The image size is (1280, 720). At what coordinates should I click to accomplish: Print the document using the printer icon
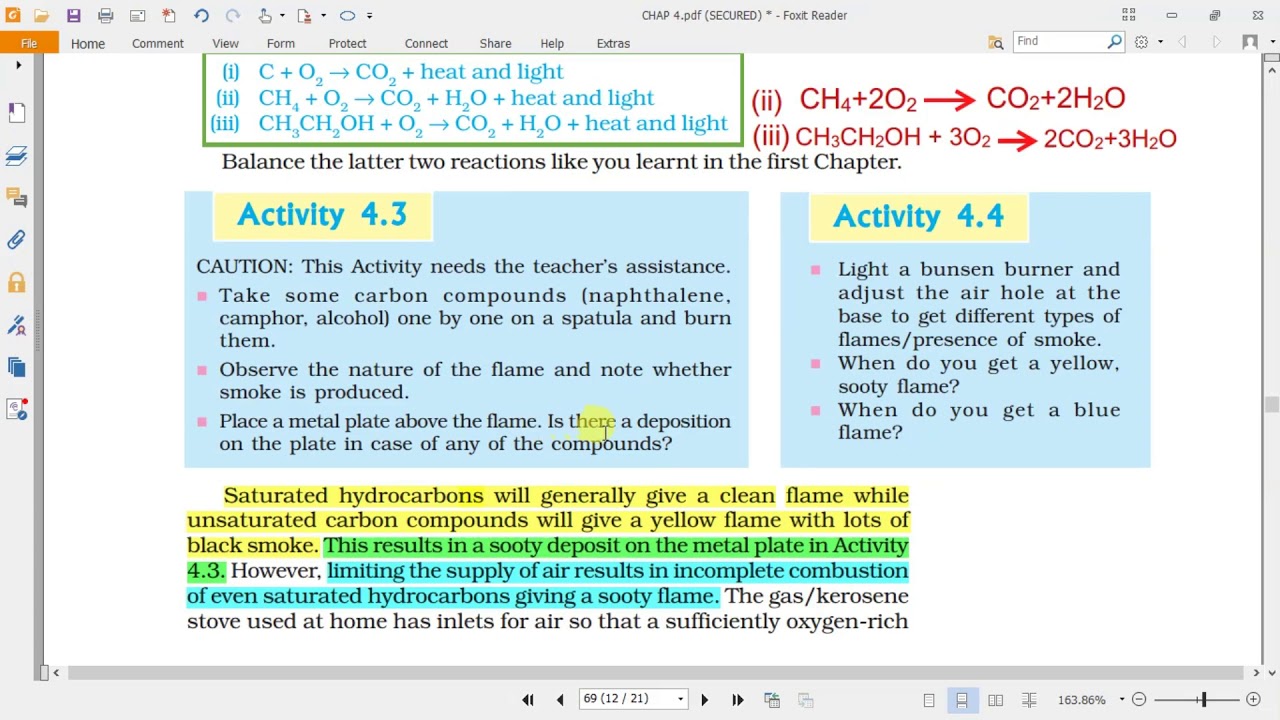click(x=105, y=15)
